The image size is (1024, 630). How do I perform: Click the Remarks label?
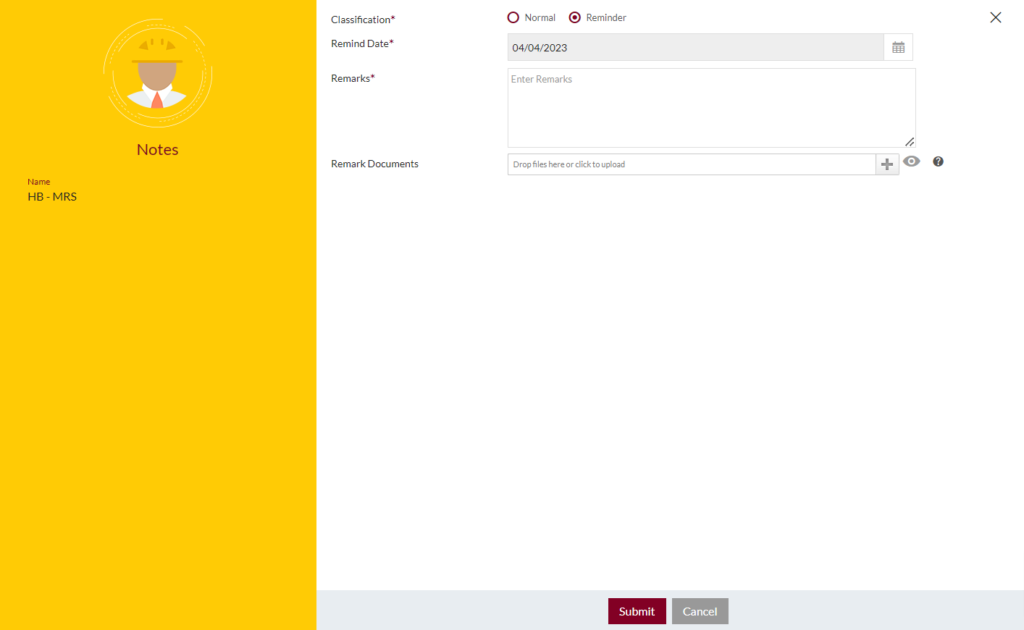353,78
